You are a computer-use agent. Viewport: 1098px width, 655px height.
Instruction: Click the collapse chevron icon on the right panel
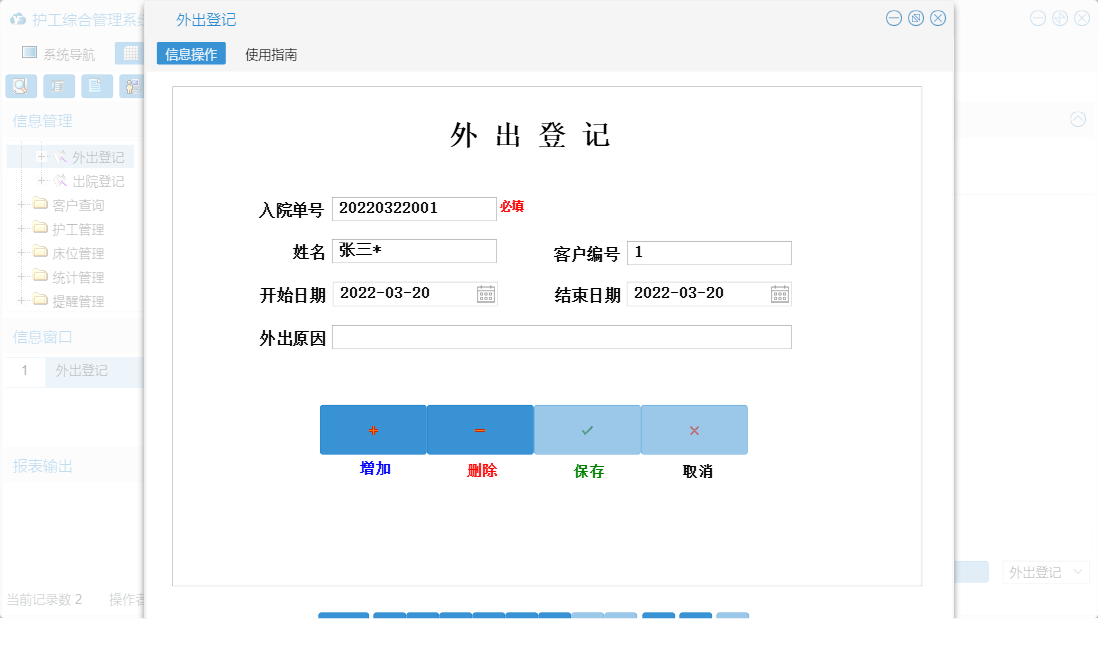point(1078,119)
